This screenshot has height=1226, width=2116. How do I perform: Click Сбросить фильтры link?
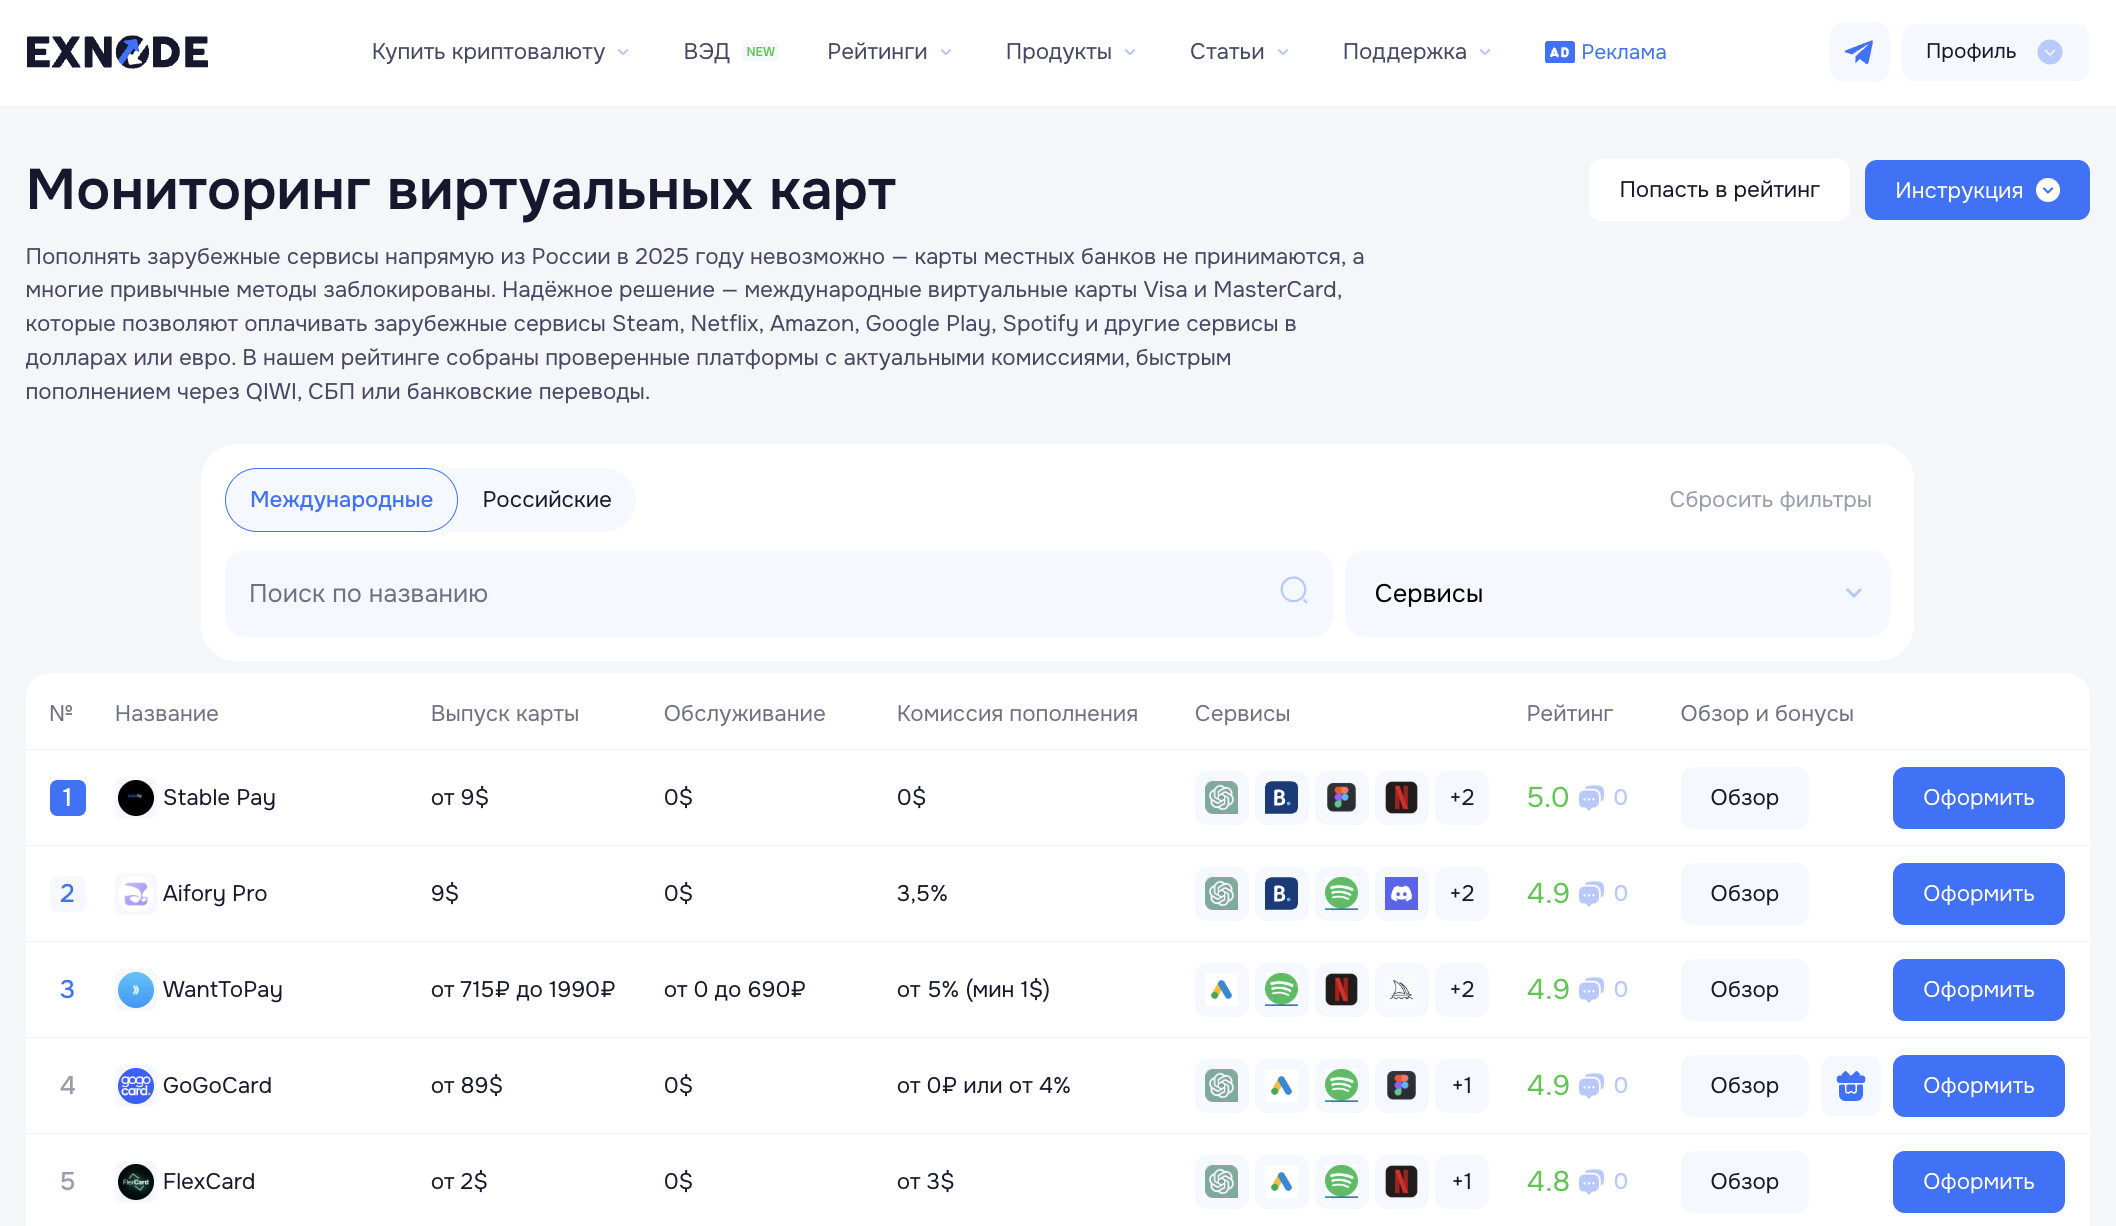[x=1769, y=499]
